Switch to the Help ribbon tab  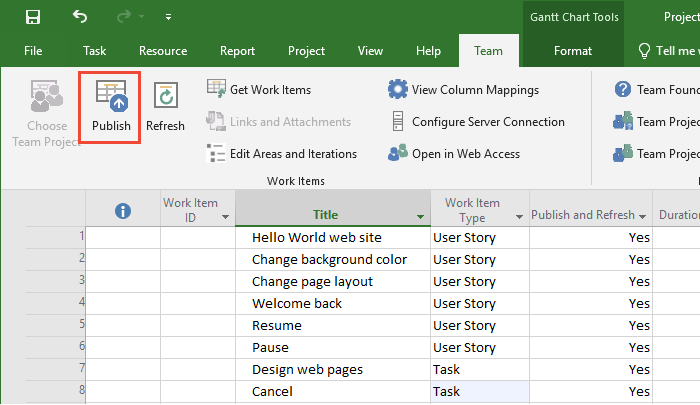click(x=429, y=51)
